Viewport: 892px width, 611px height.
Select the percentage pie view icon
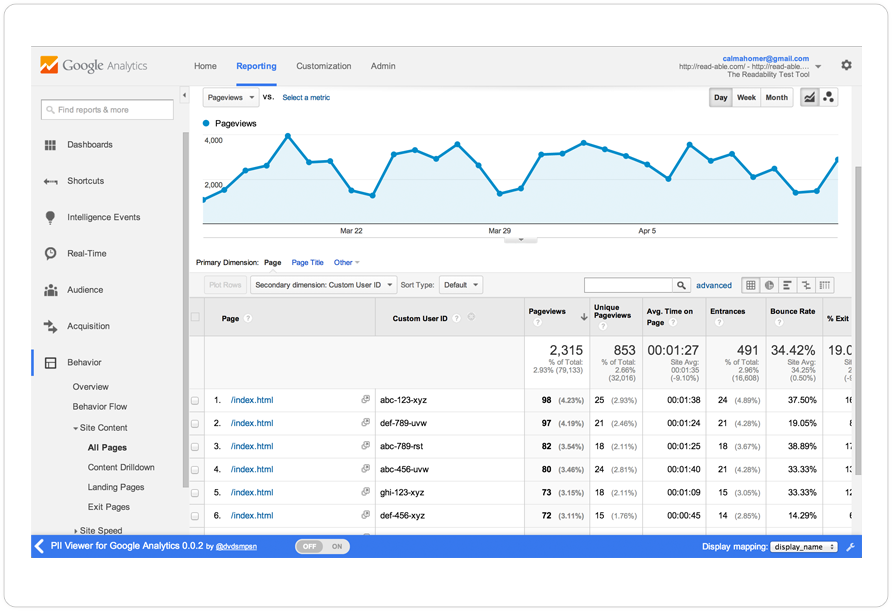click(769, 285)
